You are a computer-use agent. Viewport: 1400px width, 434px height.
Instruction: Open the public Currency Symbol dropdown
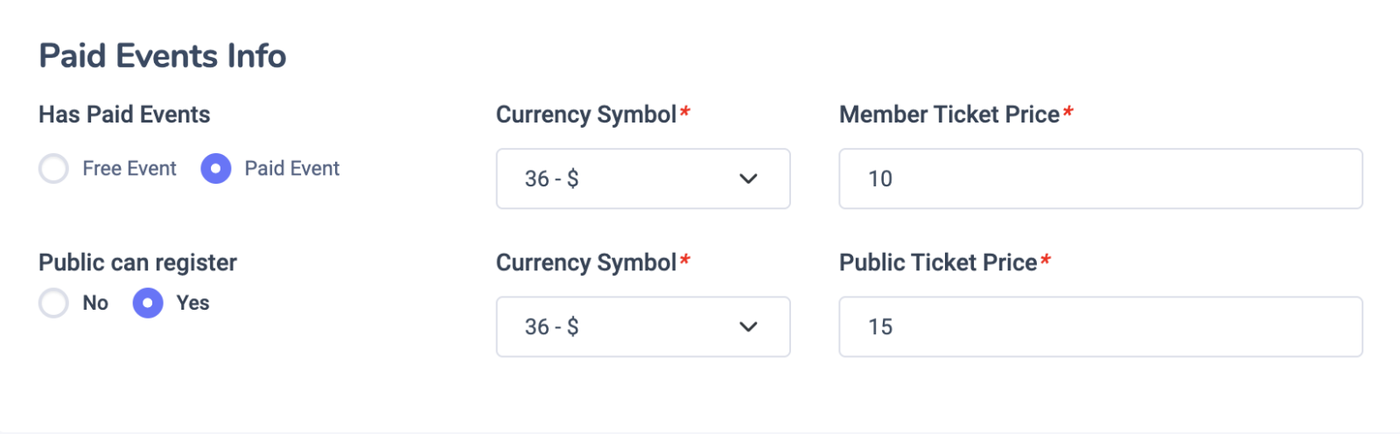[642, 327]
